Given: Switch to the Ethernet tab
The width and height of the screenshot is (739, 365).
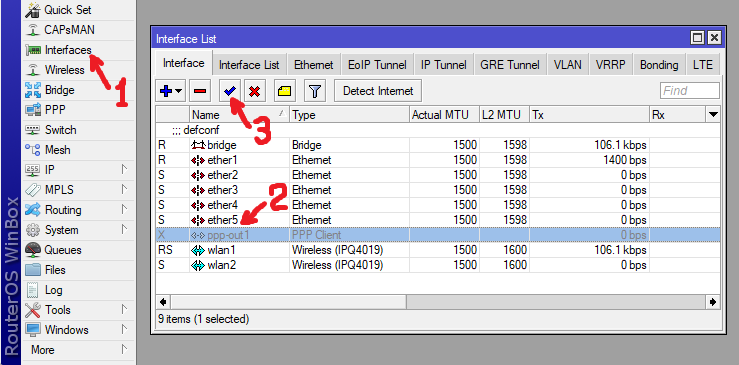Looking at the screenshot, I should point(313,65).
